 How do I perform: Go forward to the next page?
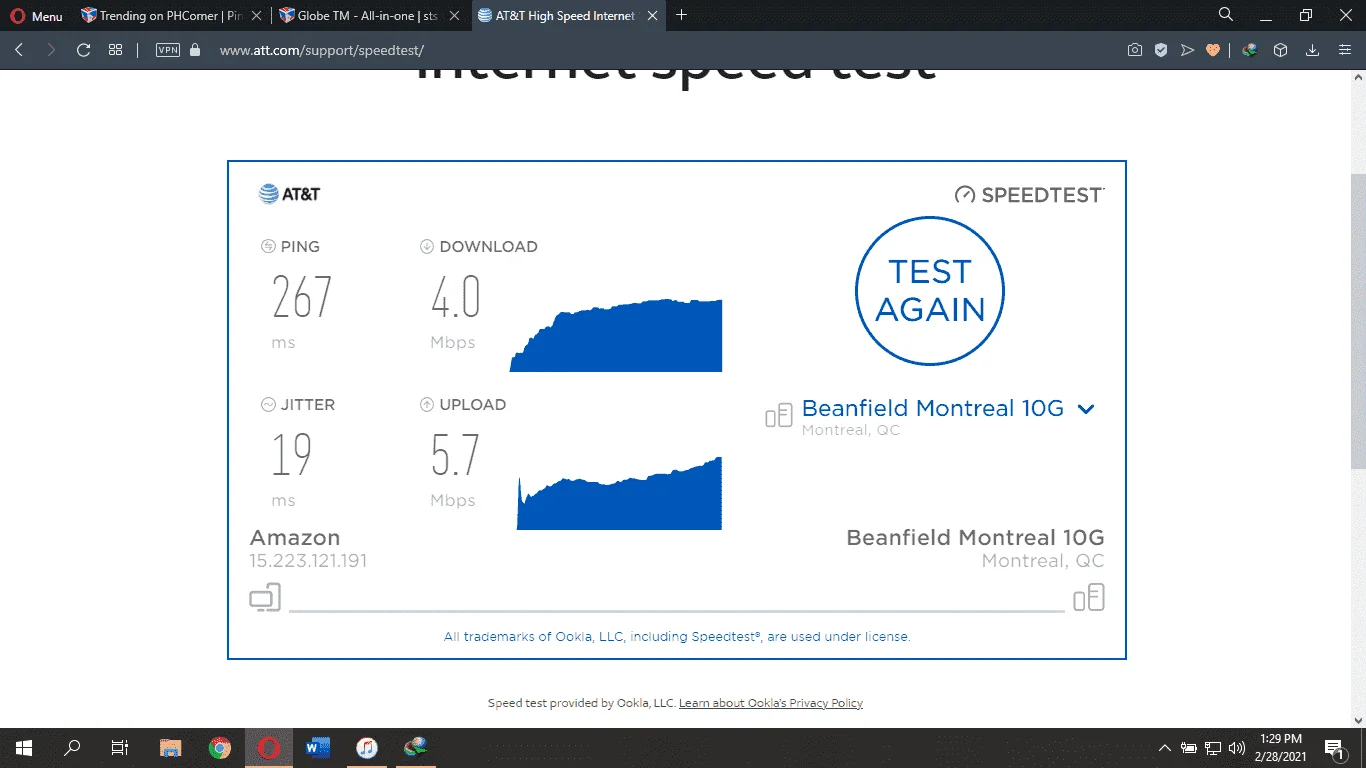click(51, 50)
